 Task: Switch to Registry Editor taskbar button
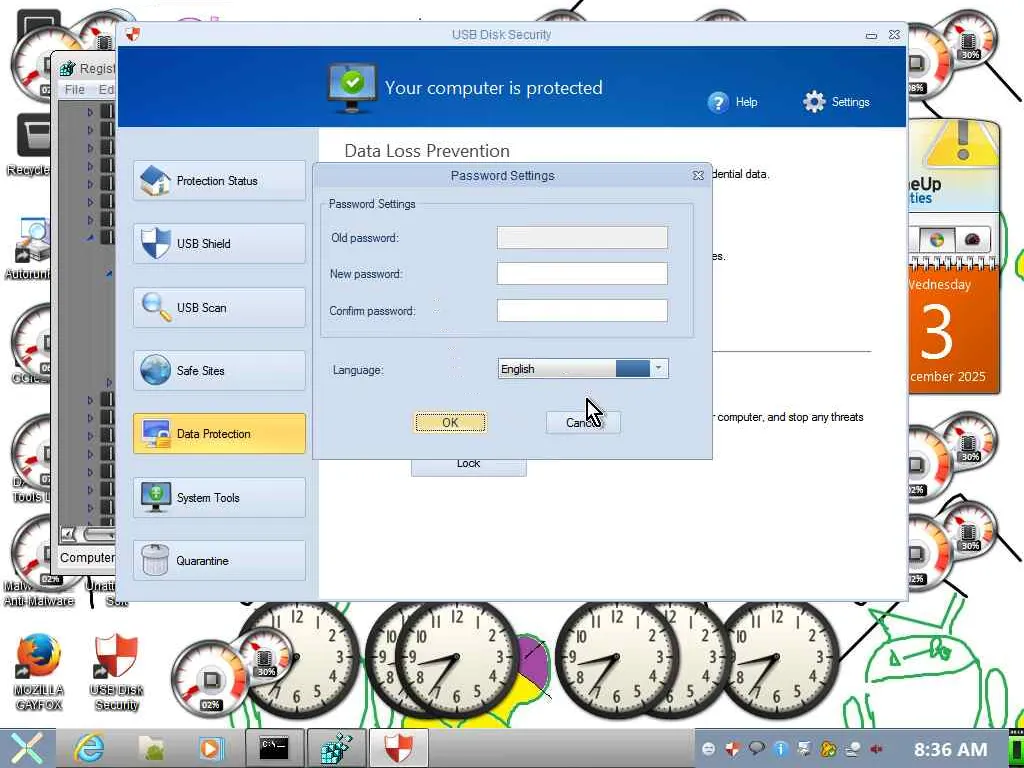[x=336, y=748]
